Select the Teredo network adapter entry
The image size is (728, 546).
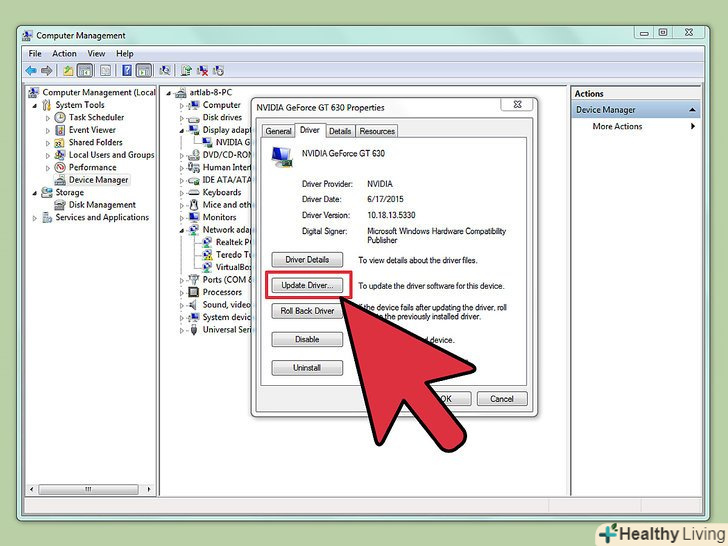pos(233,255)
